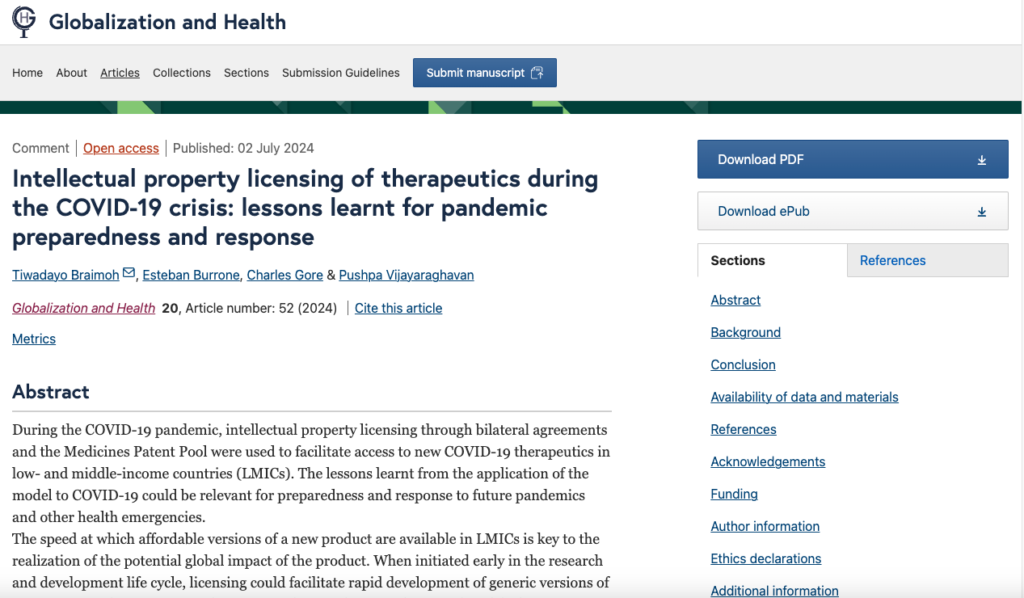Click the email envelope icon after Tiwadayo Braimoh

click(128, 274)
